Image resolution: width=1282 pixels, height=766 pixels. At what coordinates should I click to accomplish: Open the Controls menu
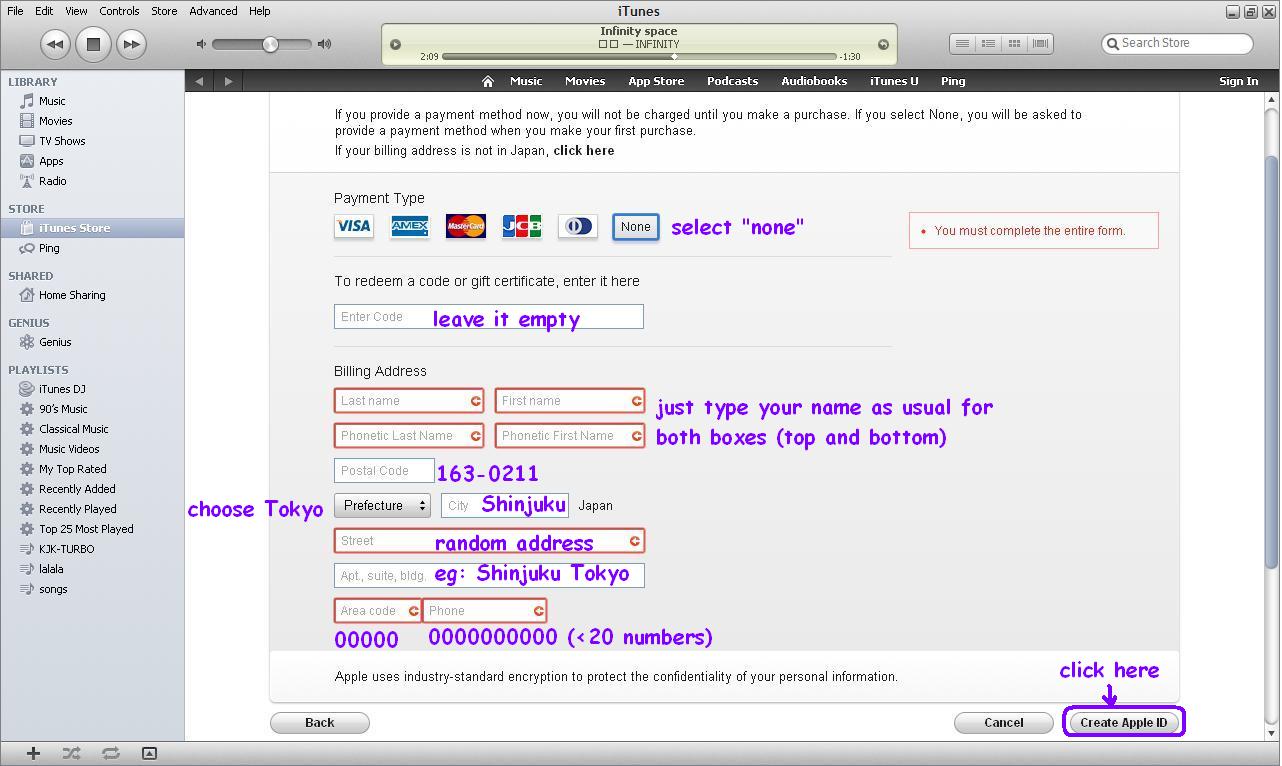point(119,11)
